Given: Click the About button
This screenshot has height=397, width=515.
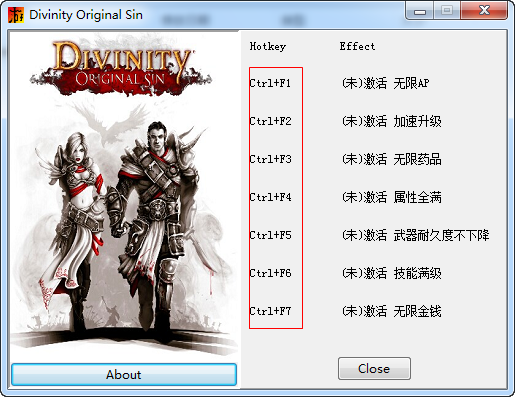Looking at the screenshot, I should click(124, 375).
